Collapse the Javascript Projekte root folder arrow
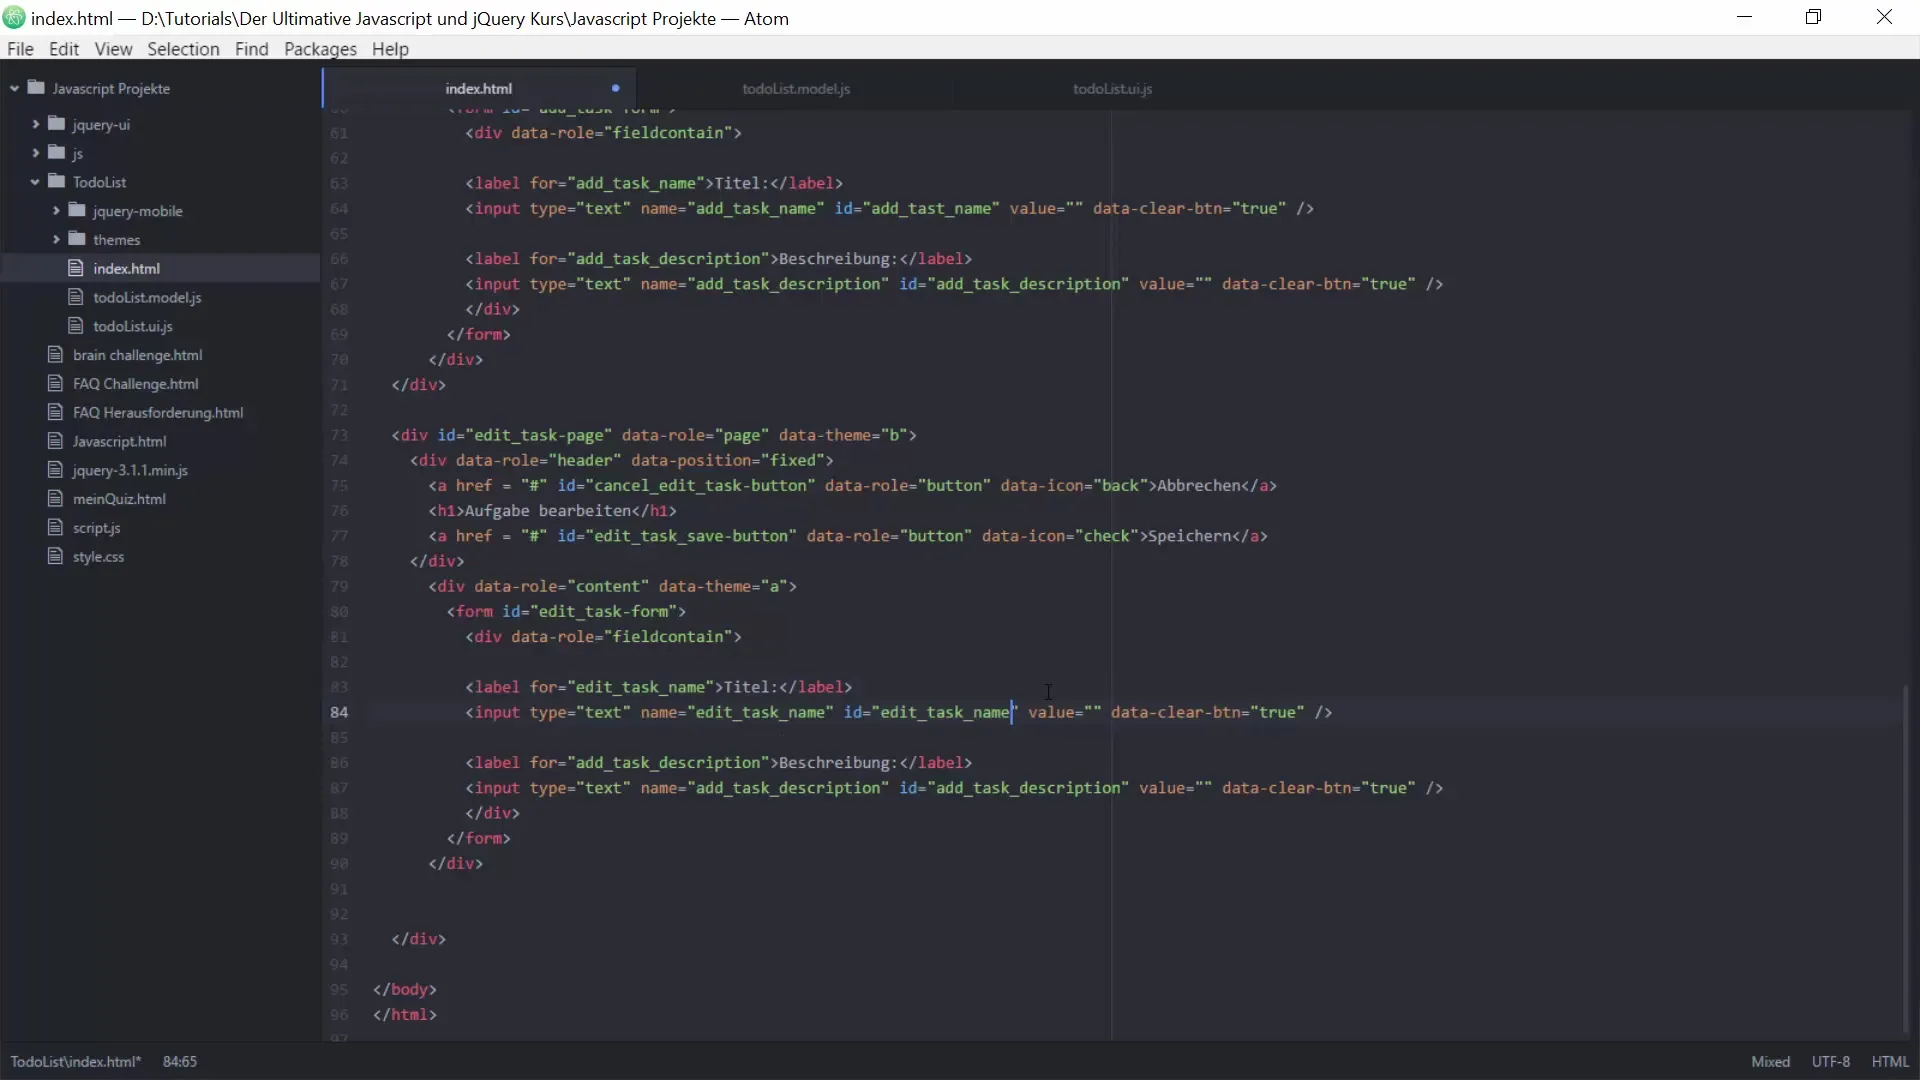Image resolution: width=1920 pixels, height=1080 pixels. (14, 89)
